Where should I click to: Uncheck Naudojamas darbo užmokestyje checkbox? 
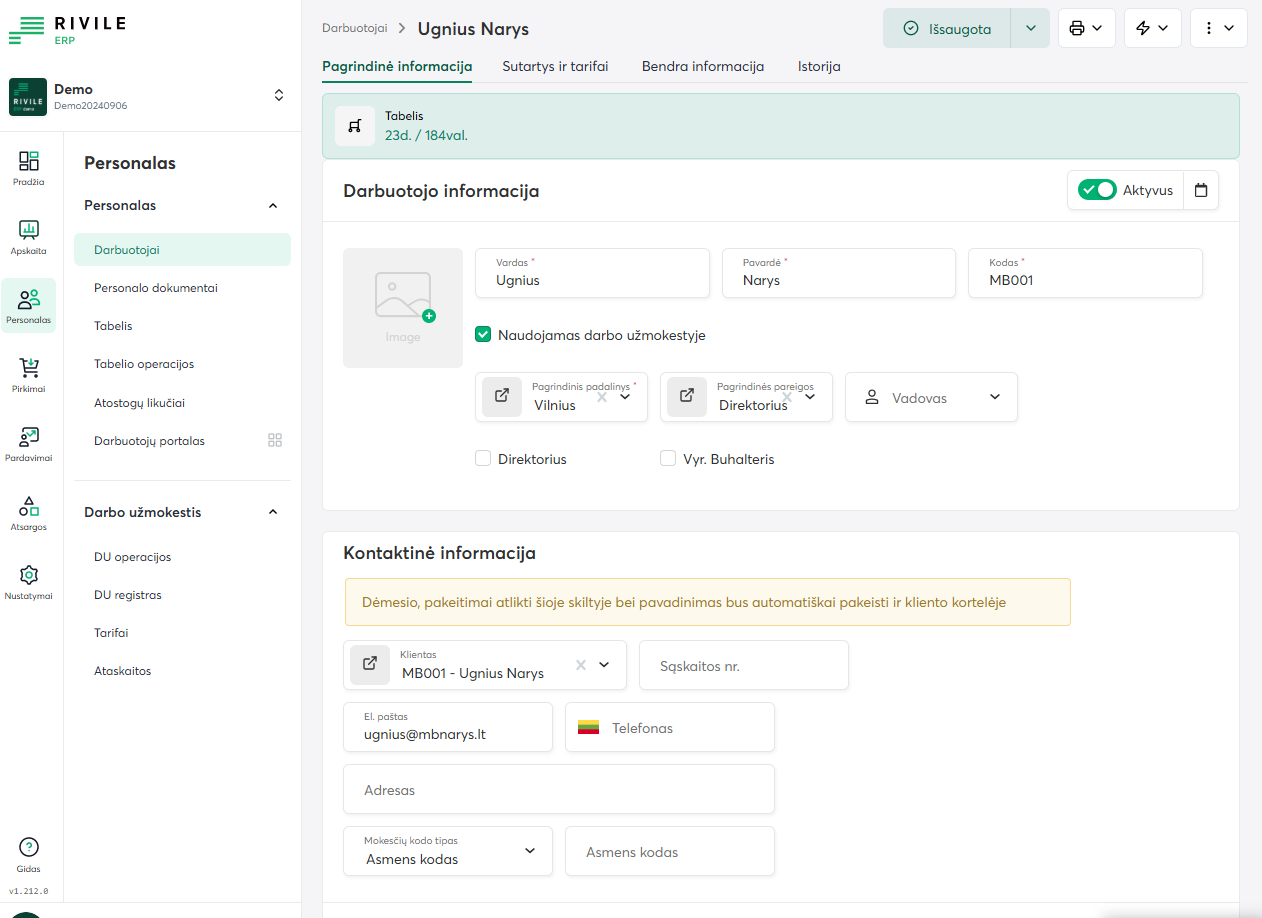tap(484, 335)
